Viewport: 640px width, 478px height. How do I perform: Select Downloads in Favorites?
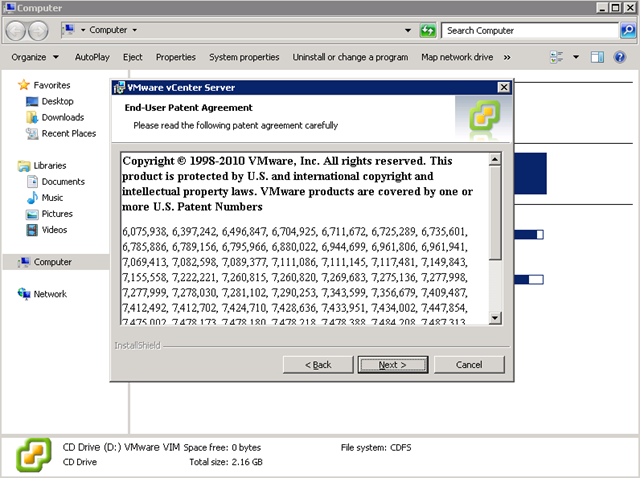[x=63, y=117]
